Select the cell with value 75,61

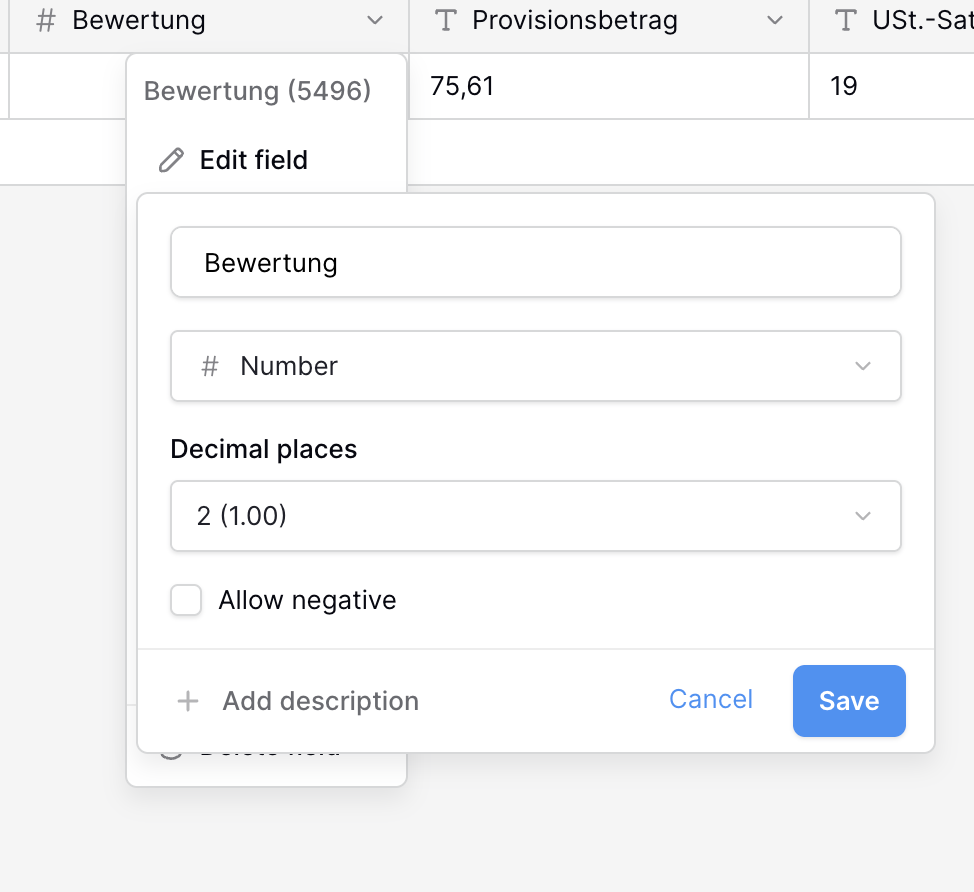(x=608, y=86)
